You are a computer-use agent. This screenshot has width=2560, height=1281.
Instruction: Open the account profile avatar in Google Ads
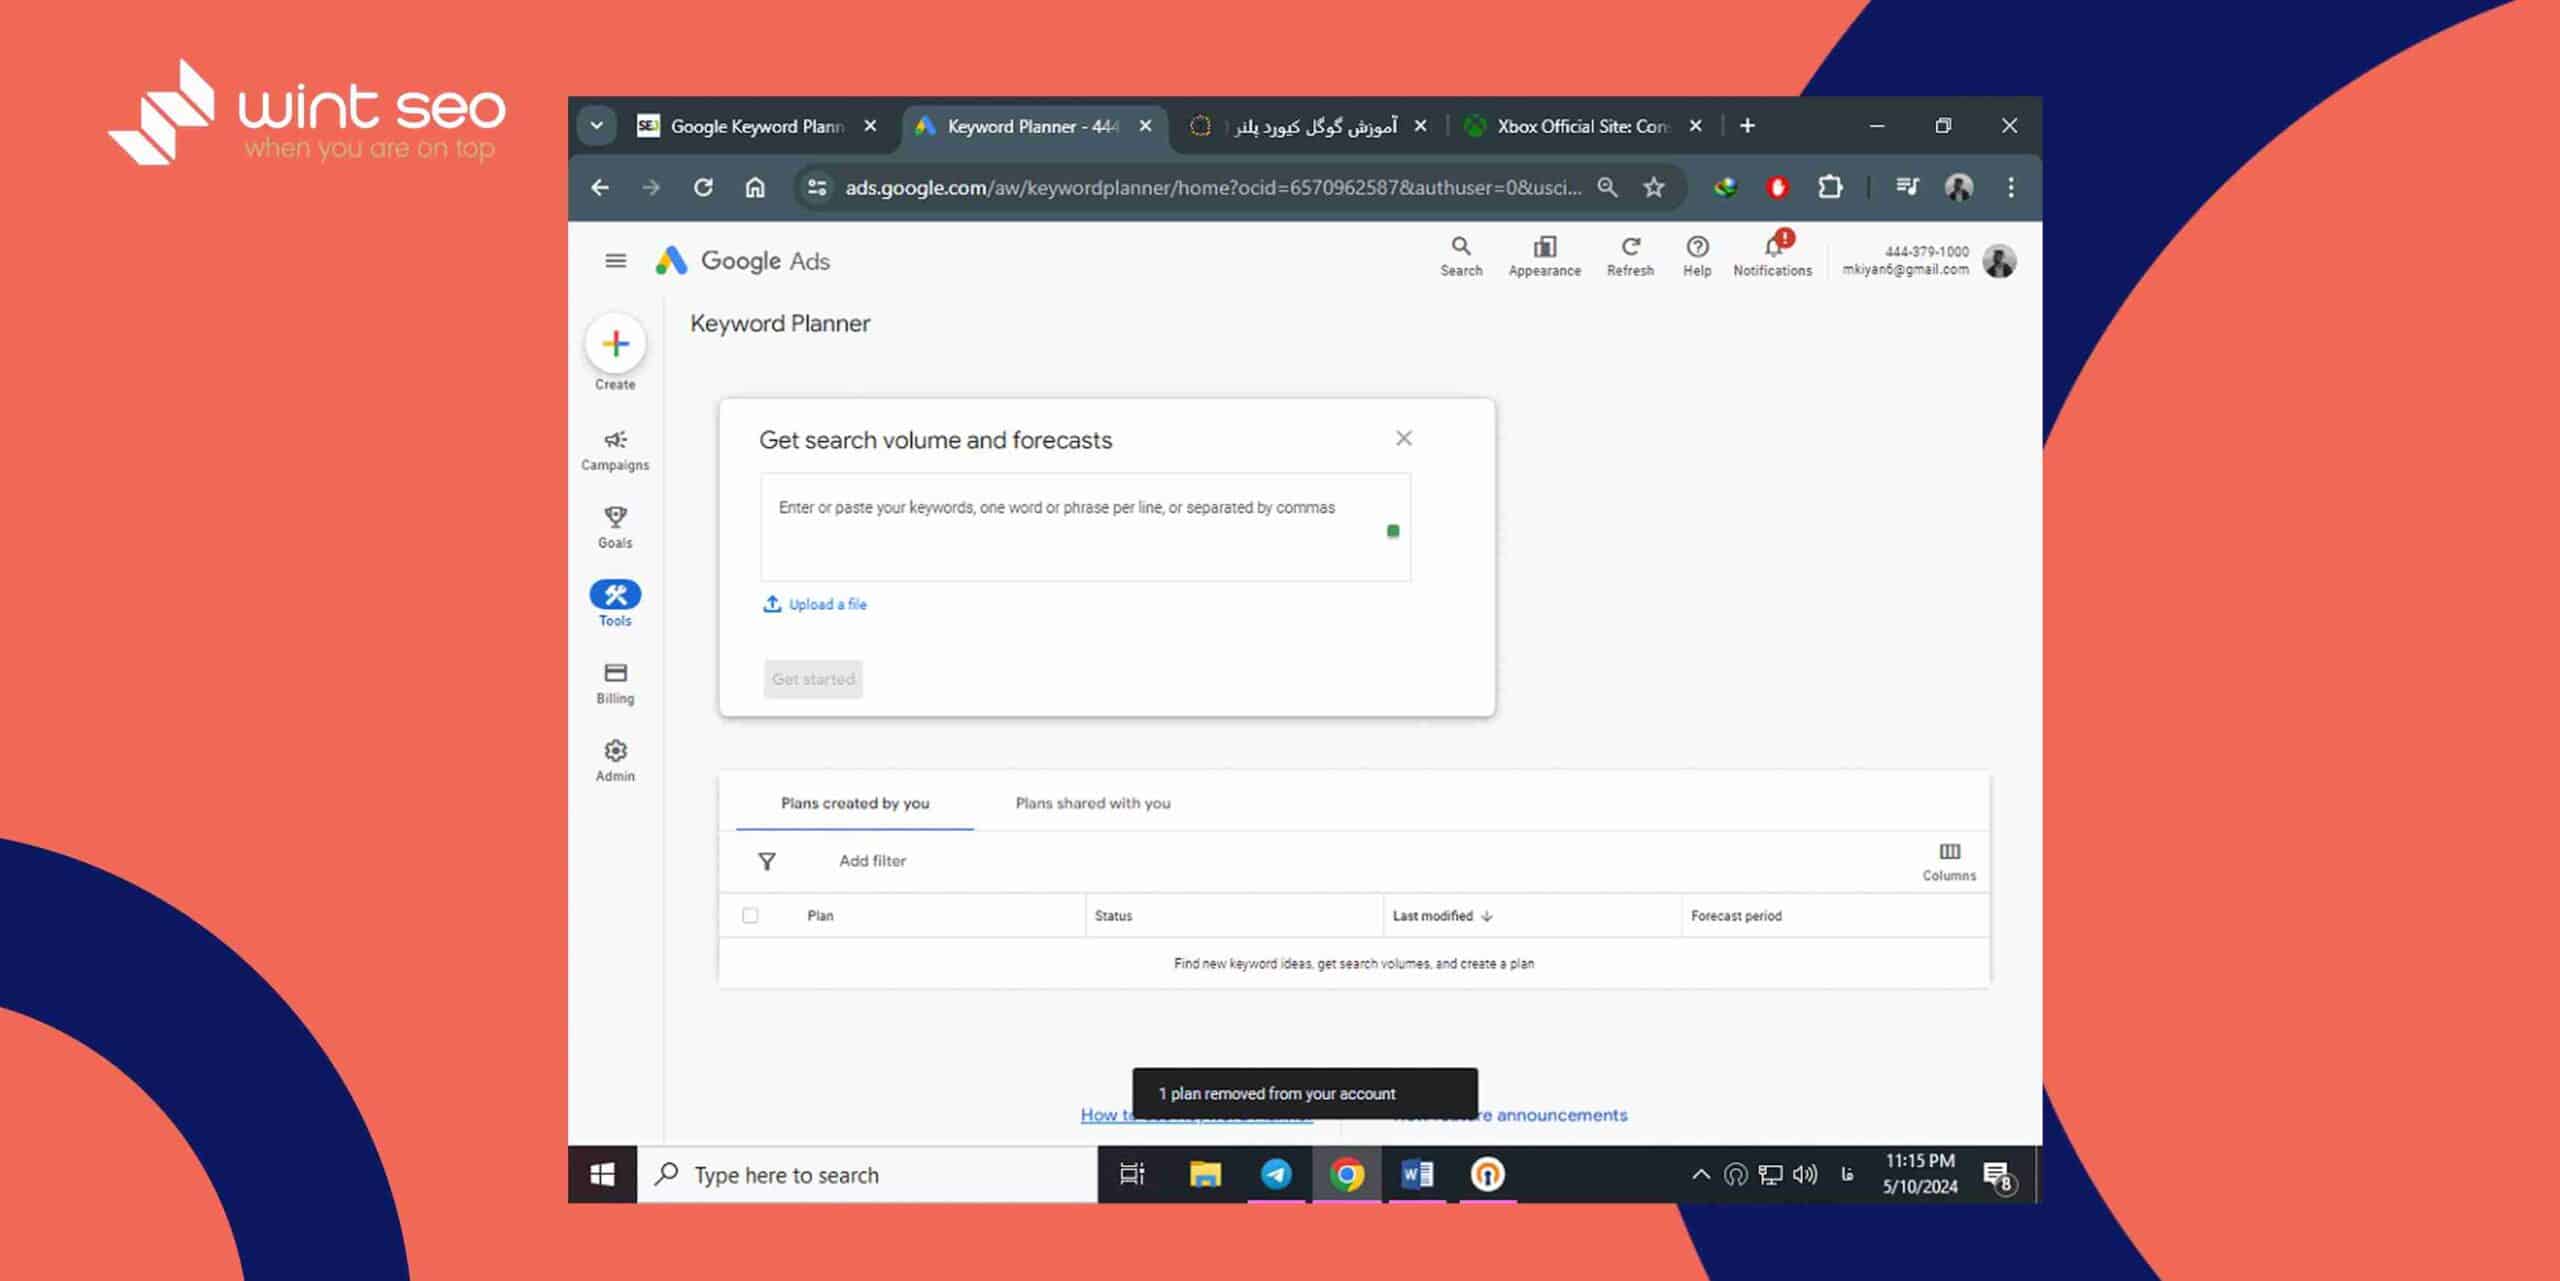coord(1999,261)
